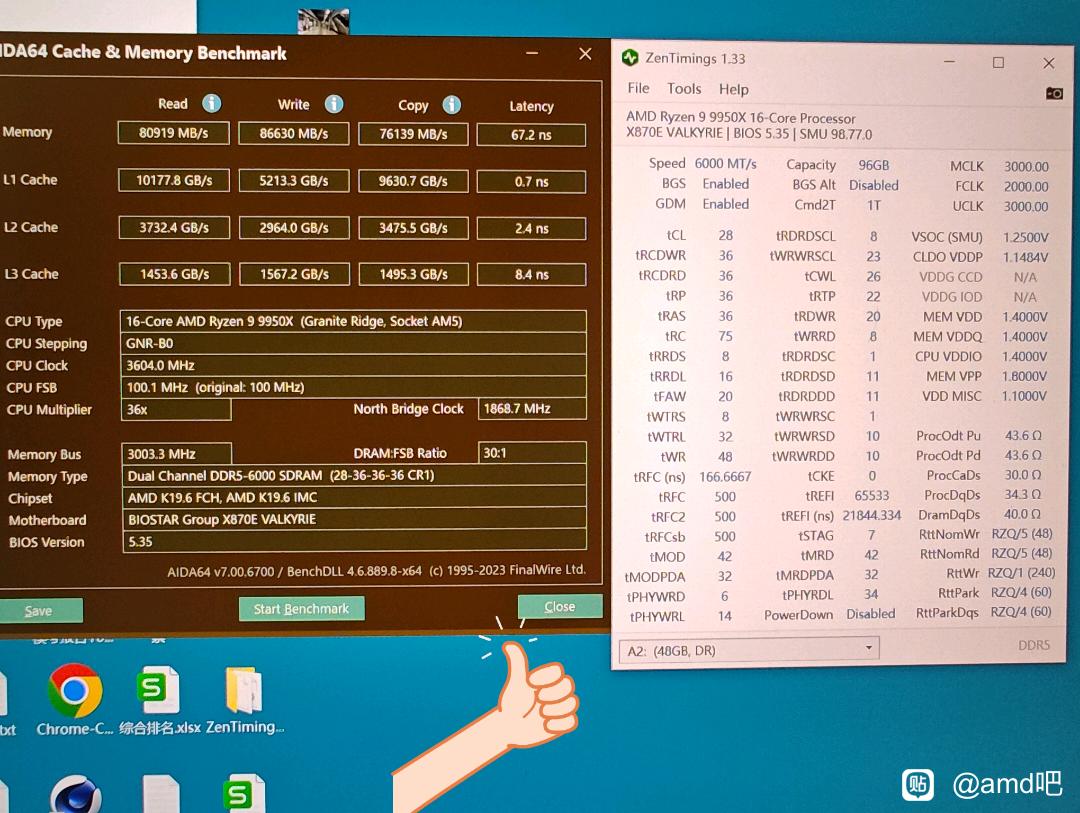Click Memory Write value 86630 MB/s
The height and width of the screenshot is (813, 1080).
coord(294,134)
